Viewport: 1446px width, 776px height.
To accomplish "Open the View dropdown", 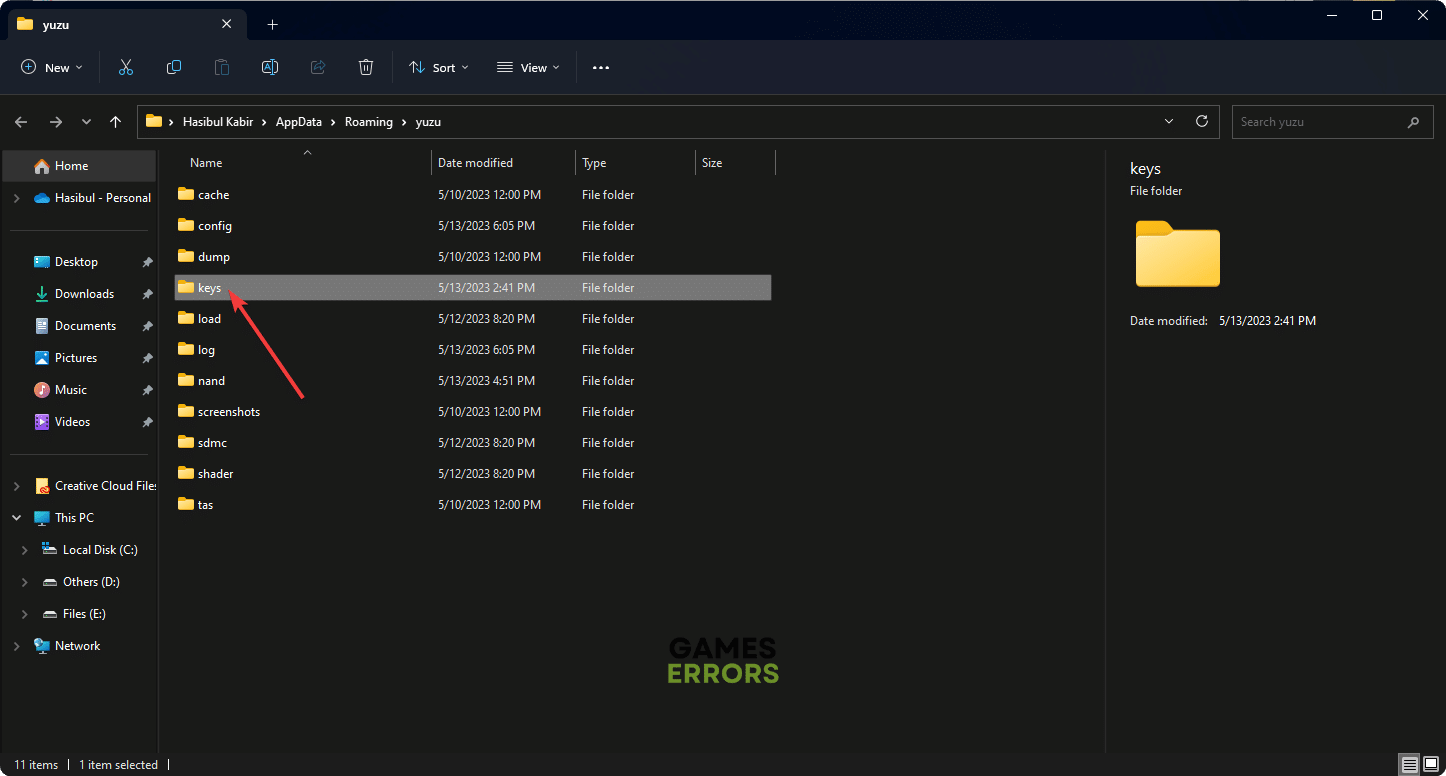I will pyautogui.click(x=528, y=67).
